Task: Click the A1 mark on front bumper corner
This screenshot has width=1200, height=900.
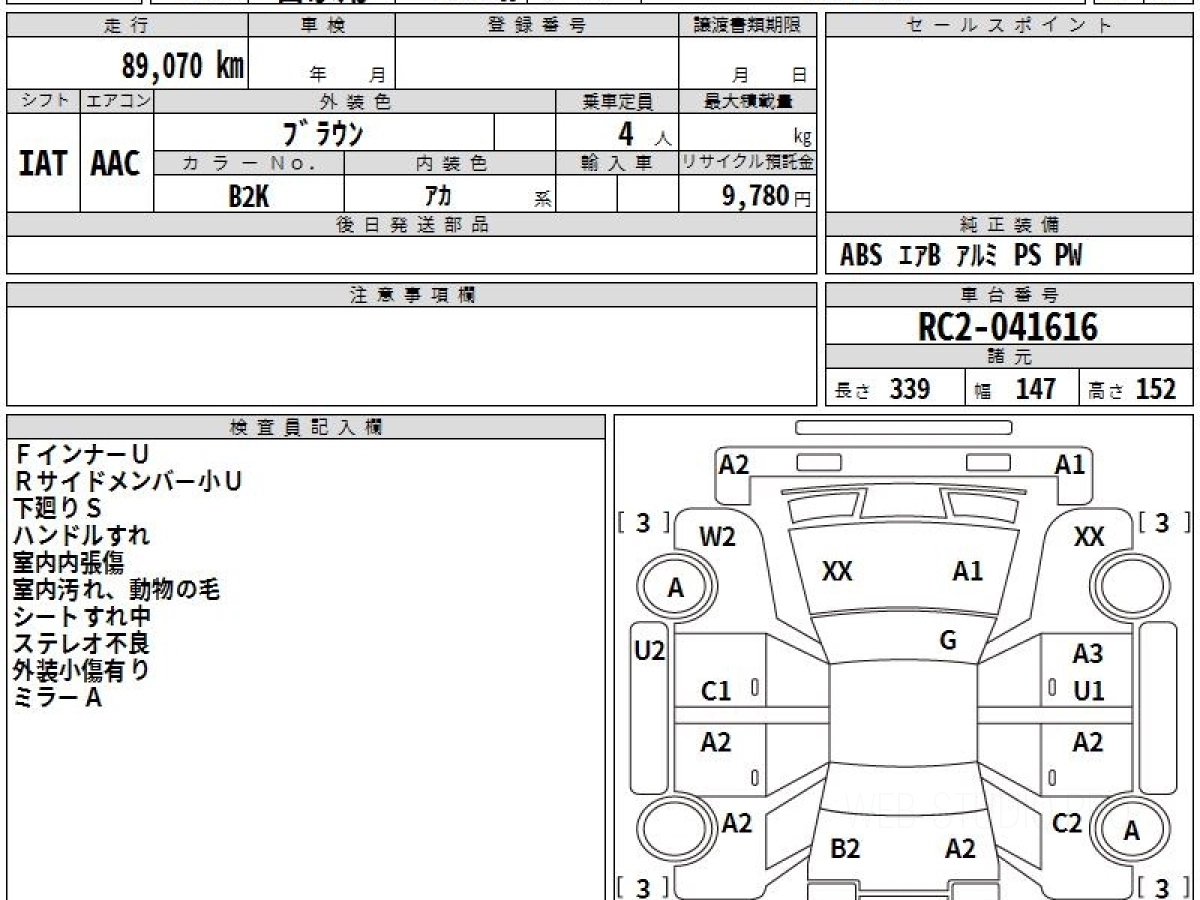Action: (x=1070, y=464)
